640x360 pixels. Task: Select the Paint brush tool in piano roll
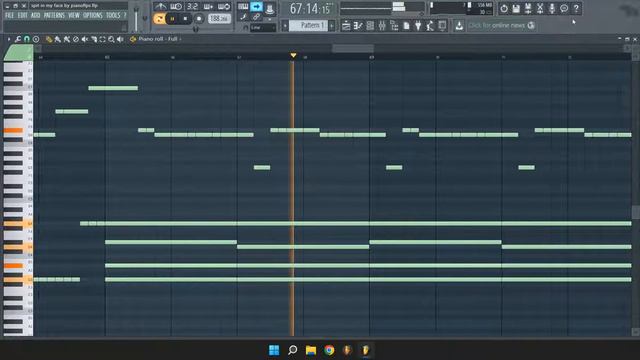click(x=58, y=39)
